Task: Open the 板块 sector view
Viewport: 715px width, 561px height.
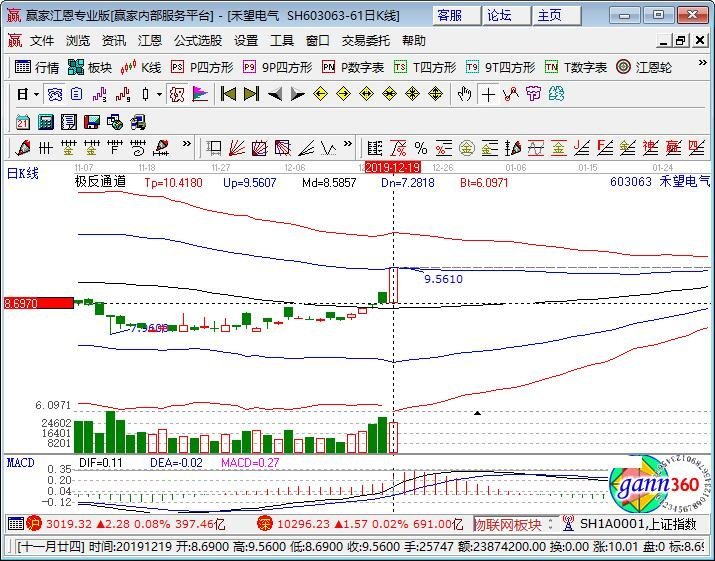Action: click(x=89, y=68)
